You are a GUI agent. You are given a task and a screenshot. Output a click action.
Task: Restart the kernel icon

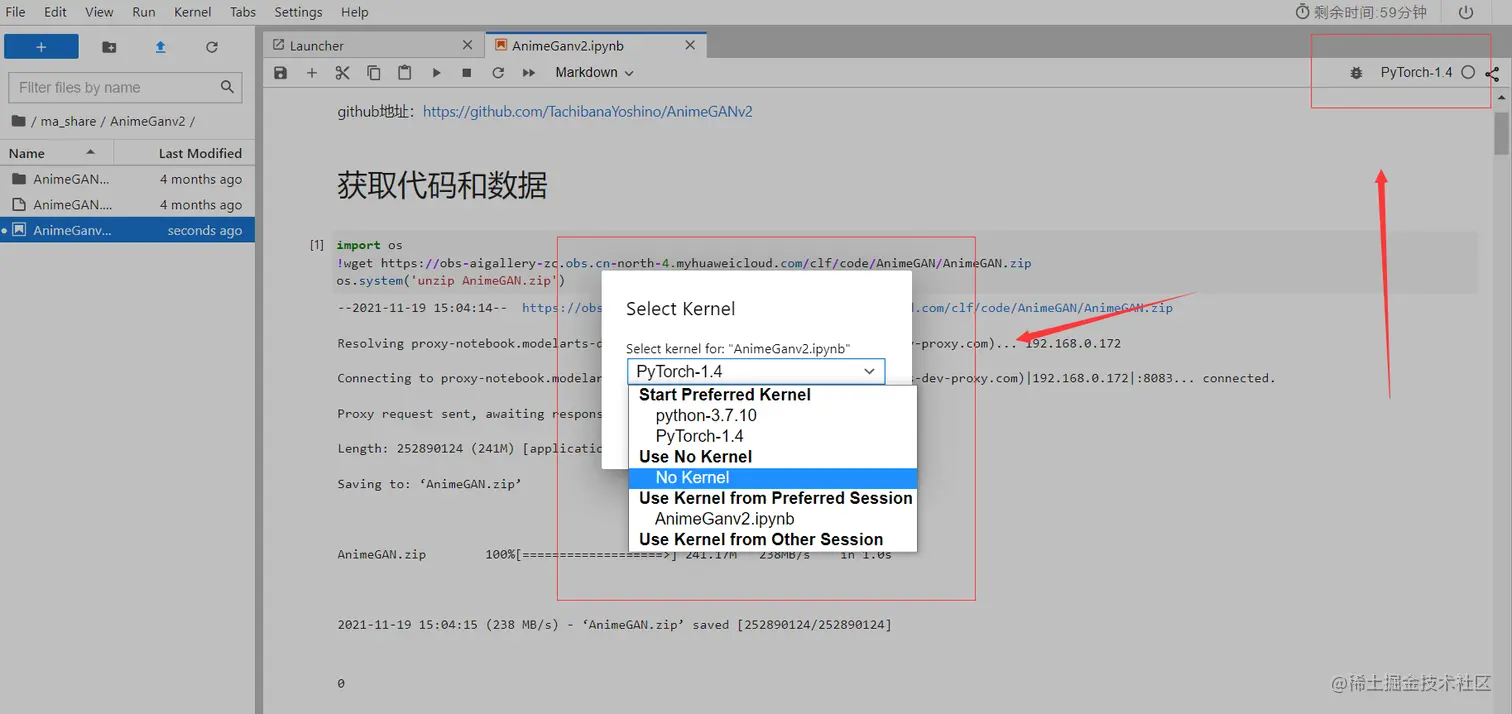click(x=498, y=73)
